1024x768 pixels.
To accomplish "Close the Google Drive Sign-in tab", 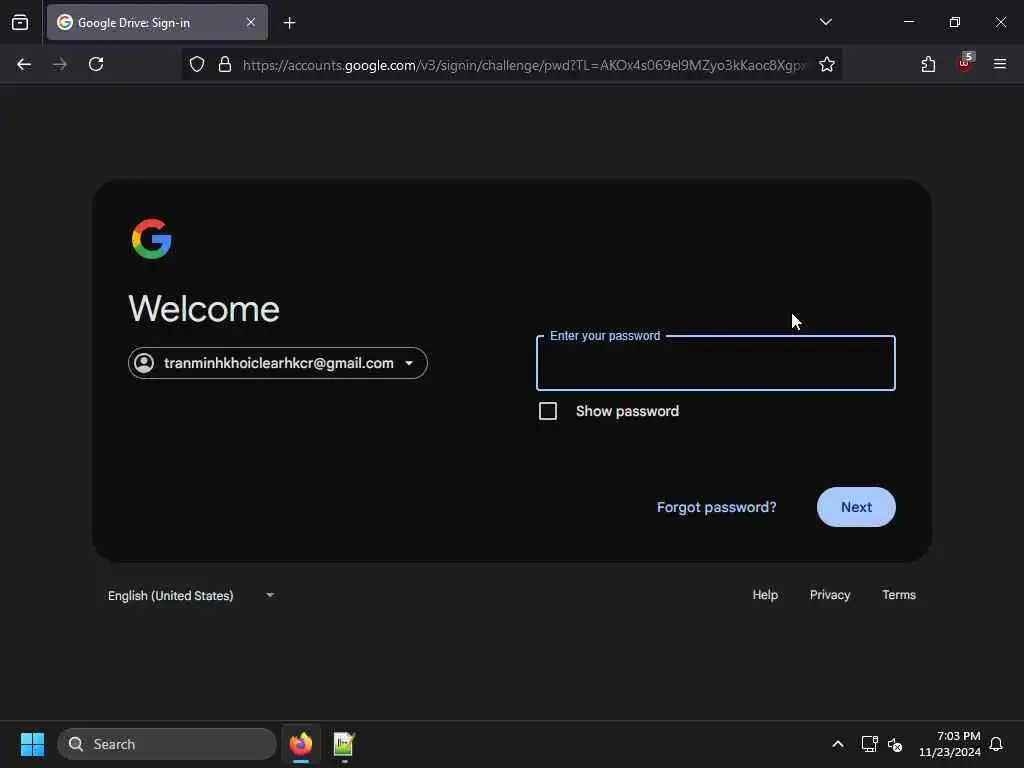I will (x=251, y=22).
